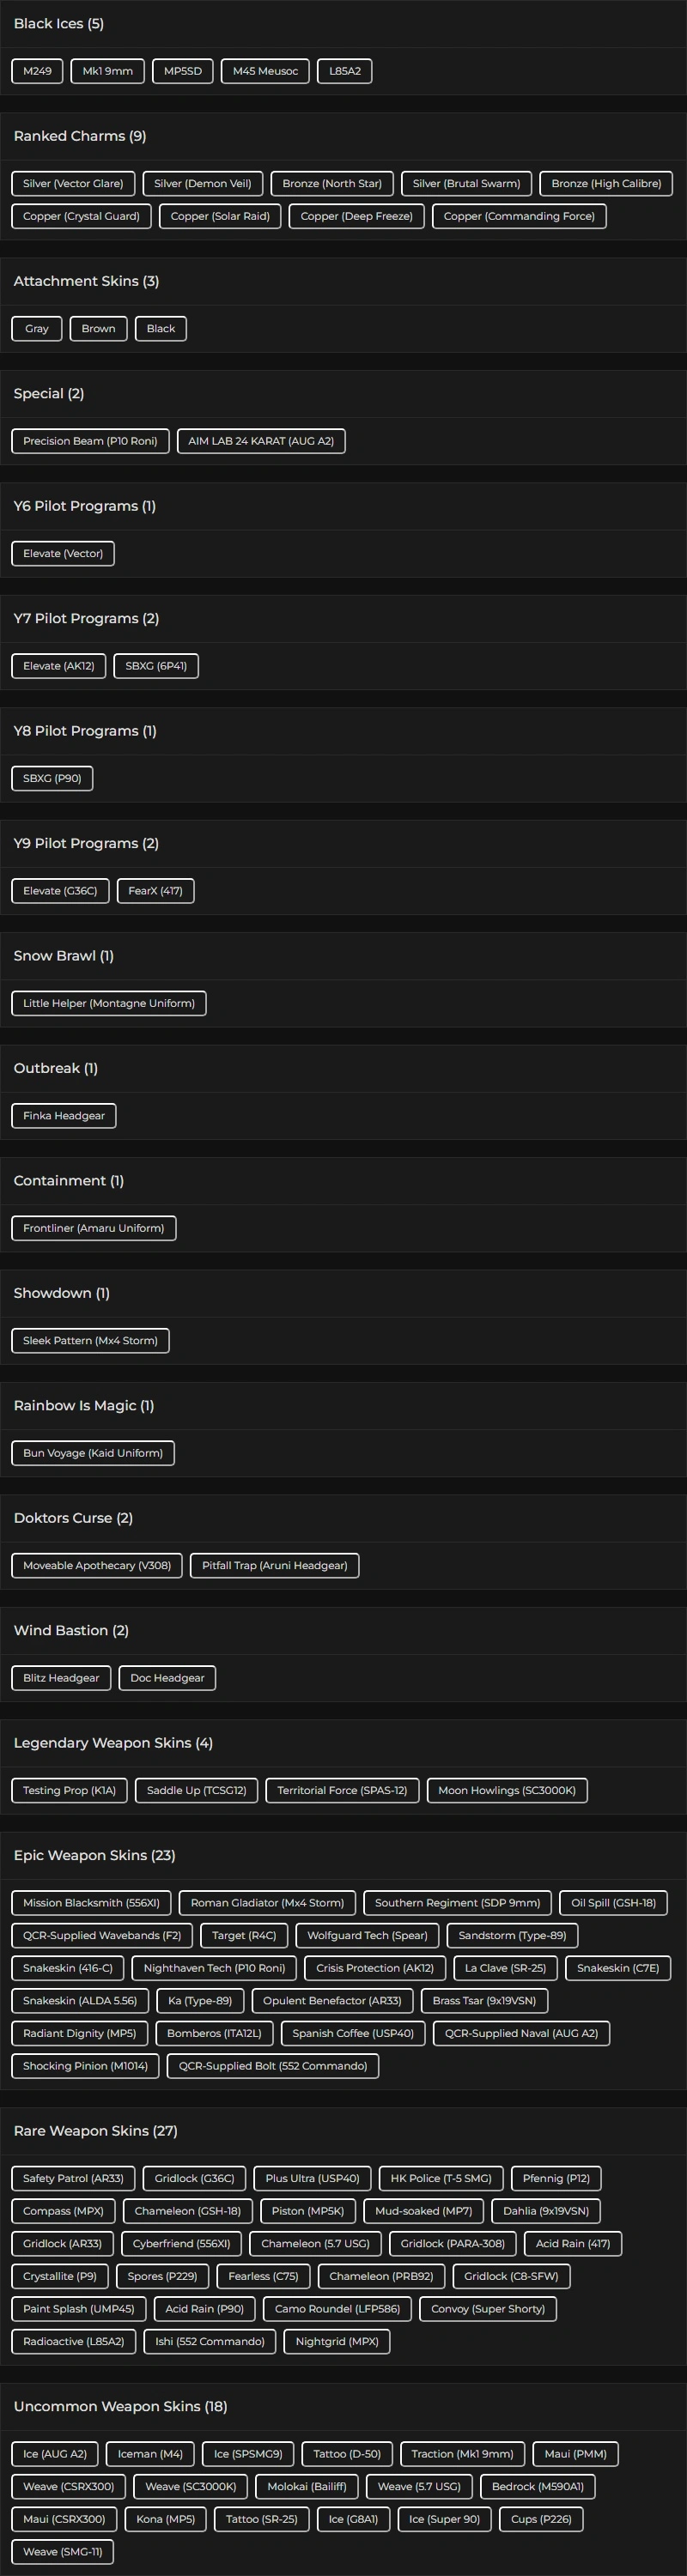The width and height of the screenshot is (687, 2576).
Task: Select Copper (Deep Freeze) charm tag
Action: point(356,216)
